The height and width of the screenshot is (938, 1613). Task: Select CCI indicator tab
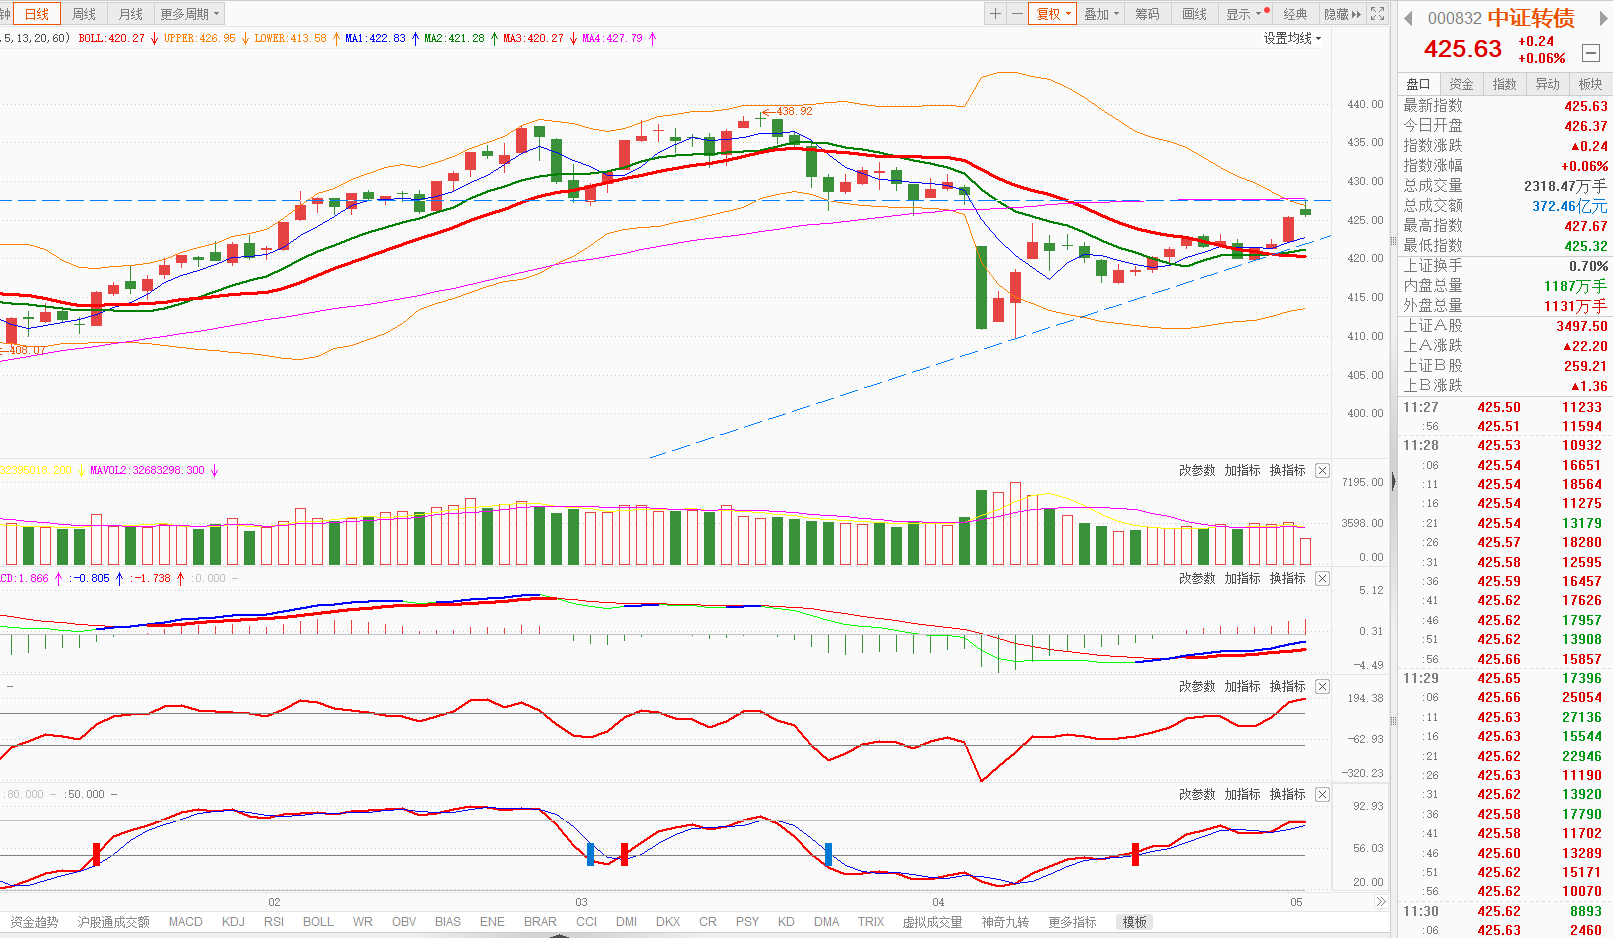[x=586, y=922]
